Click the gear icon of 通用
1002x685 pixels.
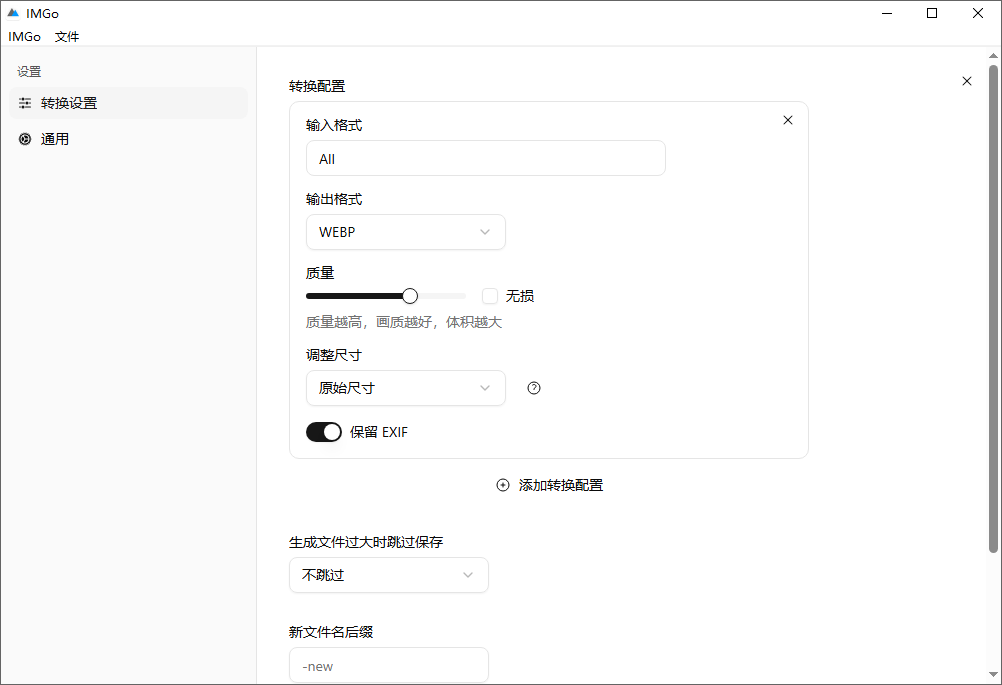[25, 139]
